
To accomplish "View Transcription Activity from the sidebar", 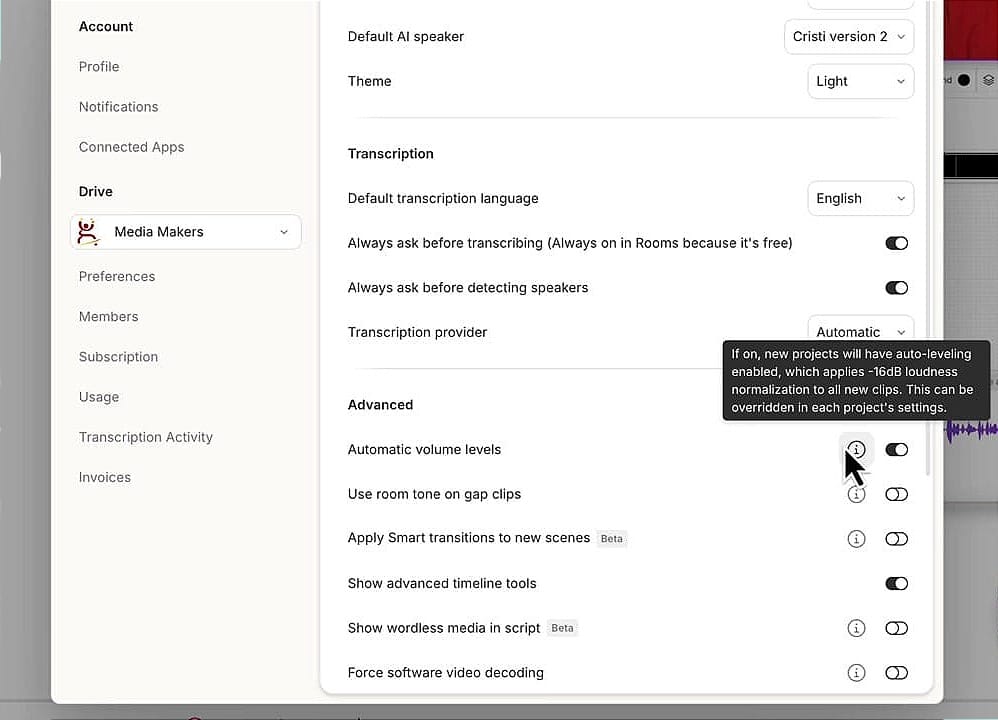I will pyautogui.click(x=145, y=437).
